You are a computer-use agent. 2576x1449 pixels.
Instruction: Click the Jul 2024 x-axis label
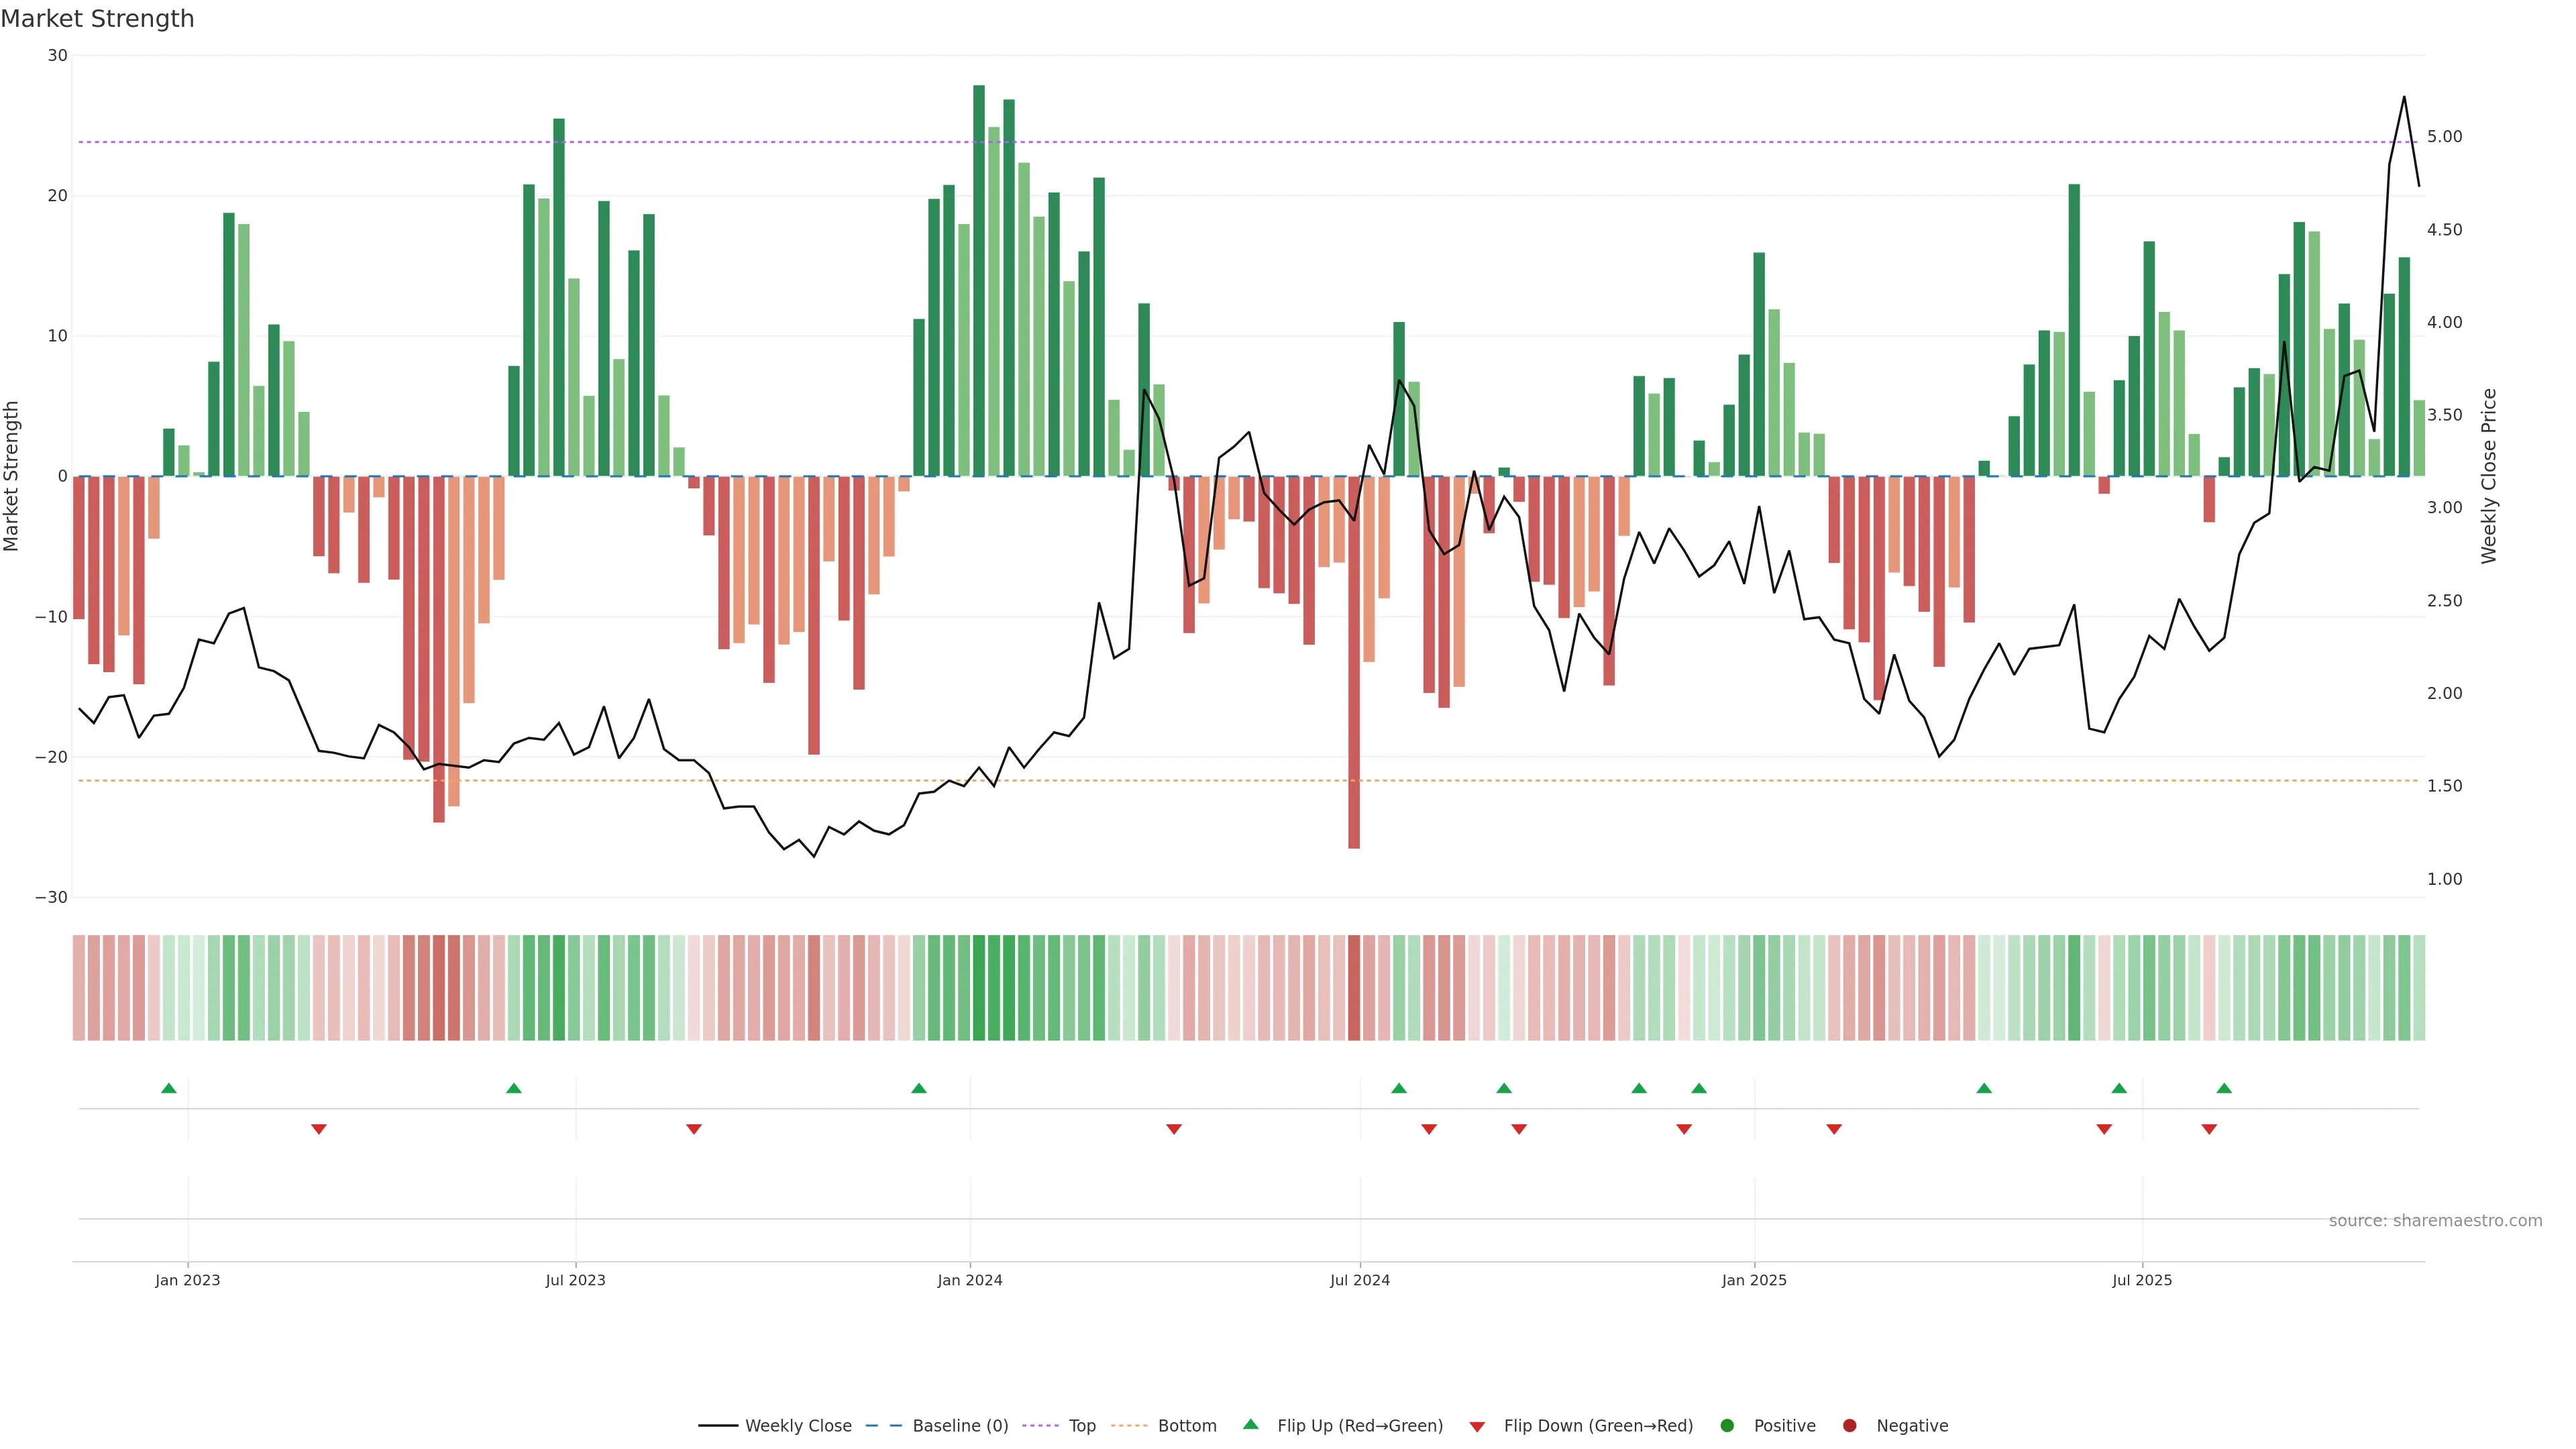pyautogui.click(x=1359, y=1280)
